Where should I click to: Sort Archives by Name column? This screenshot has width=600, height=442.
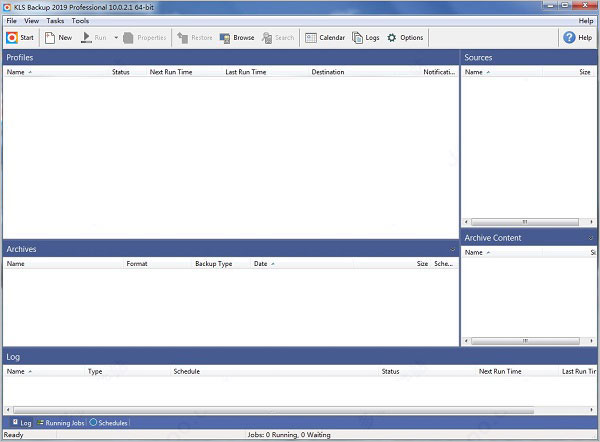point(63,264)
